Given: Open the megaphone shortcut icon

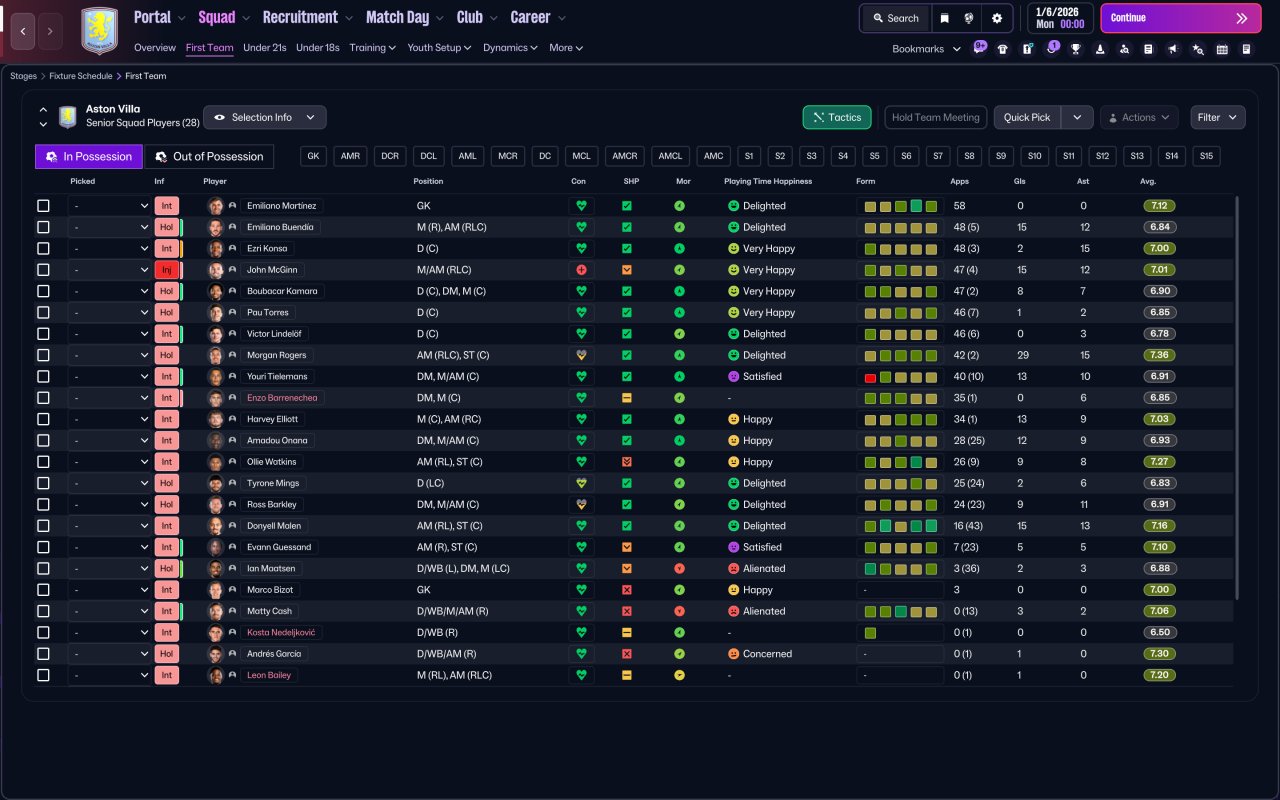Looking at the screenshot, I should 1173,49.
